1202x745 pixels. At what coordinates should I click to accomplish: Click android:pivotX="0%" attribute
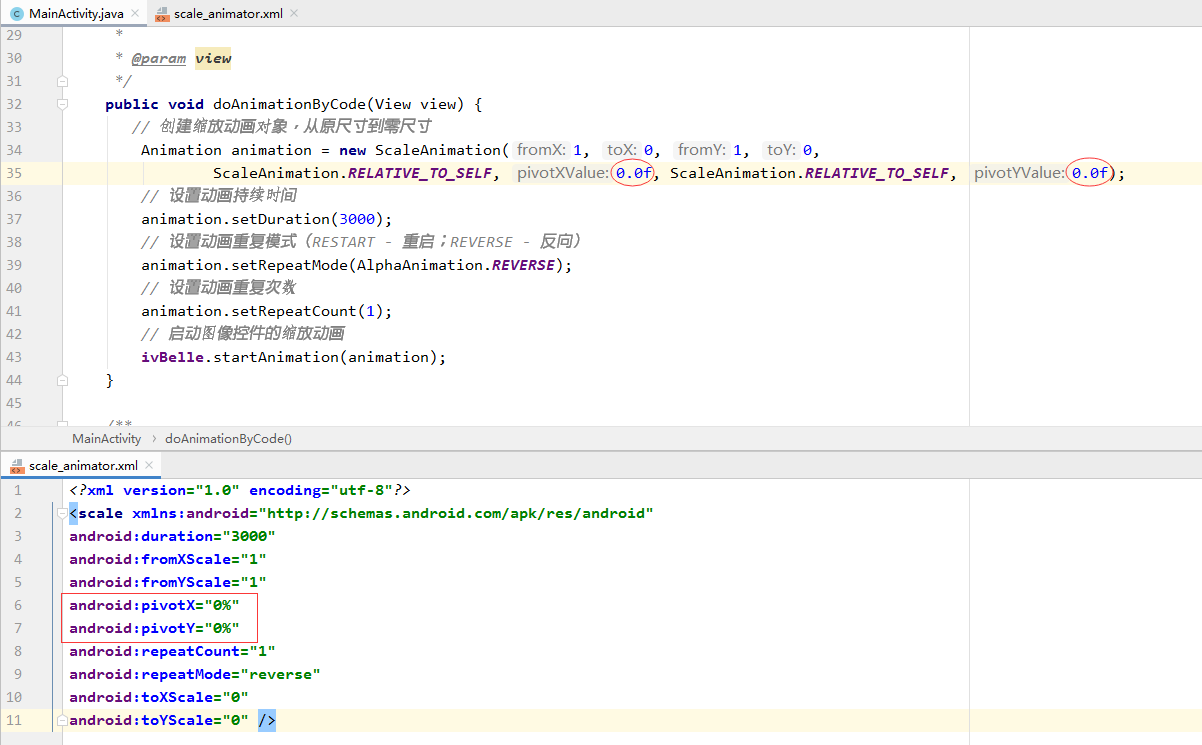(x=154, y=605)
